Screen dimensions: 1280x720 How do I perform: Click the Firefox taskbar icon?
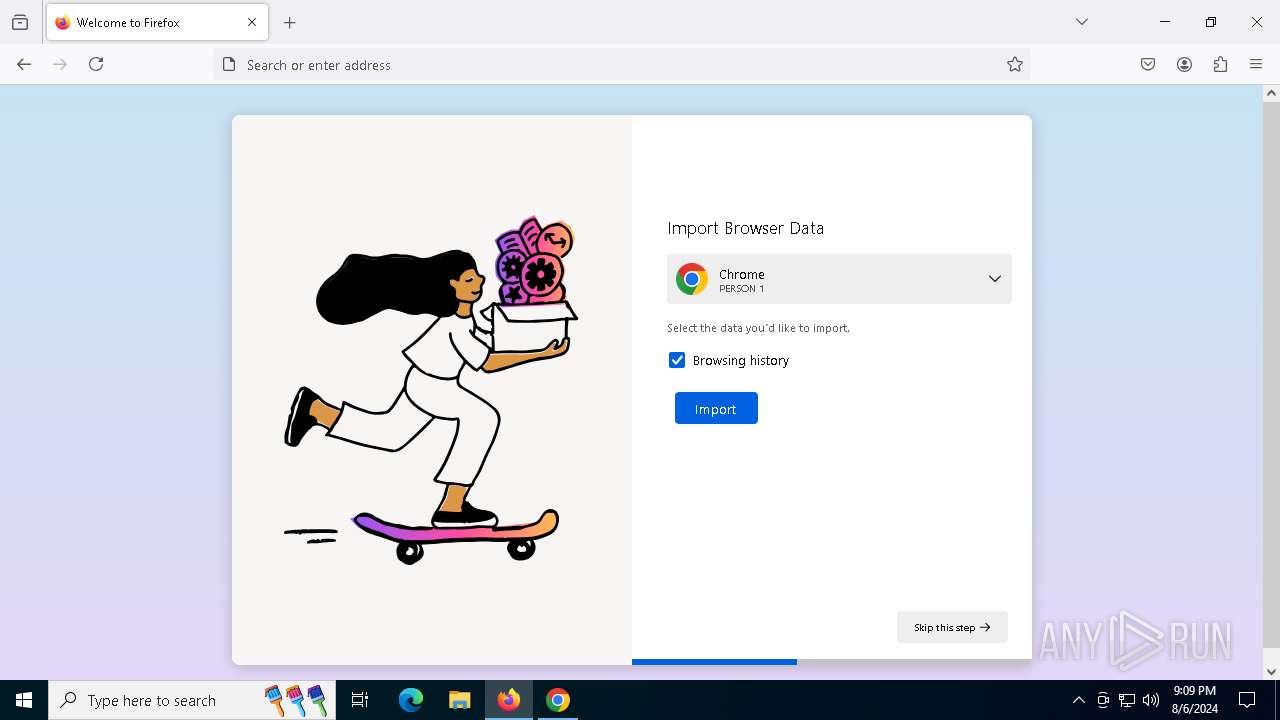click(508, 700)
